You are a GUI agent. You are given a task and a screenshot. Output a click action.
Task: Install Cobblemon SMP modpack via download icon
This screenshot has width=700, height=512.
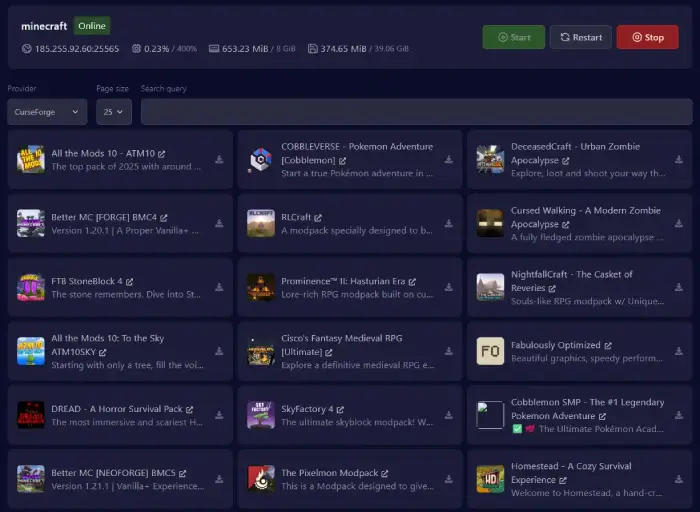(679, 415)
